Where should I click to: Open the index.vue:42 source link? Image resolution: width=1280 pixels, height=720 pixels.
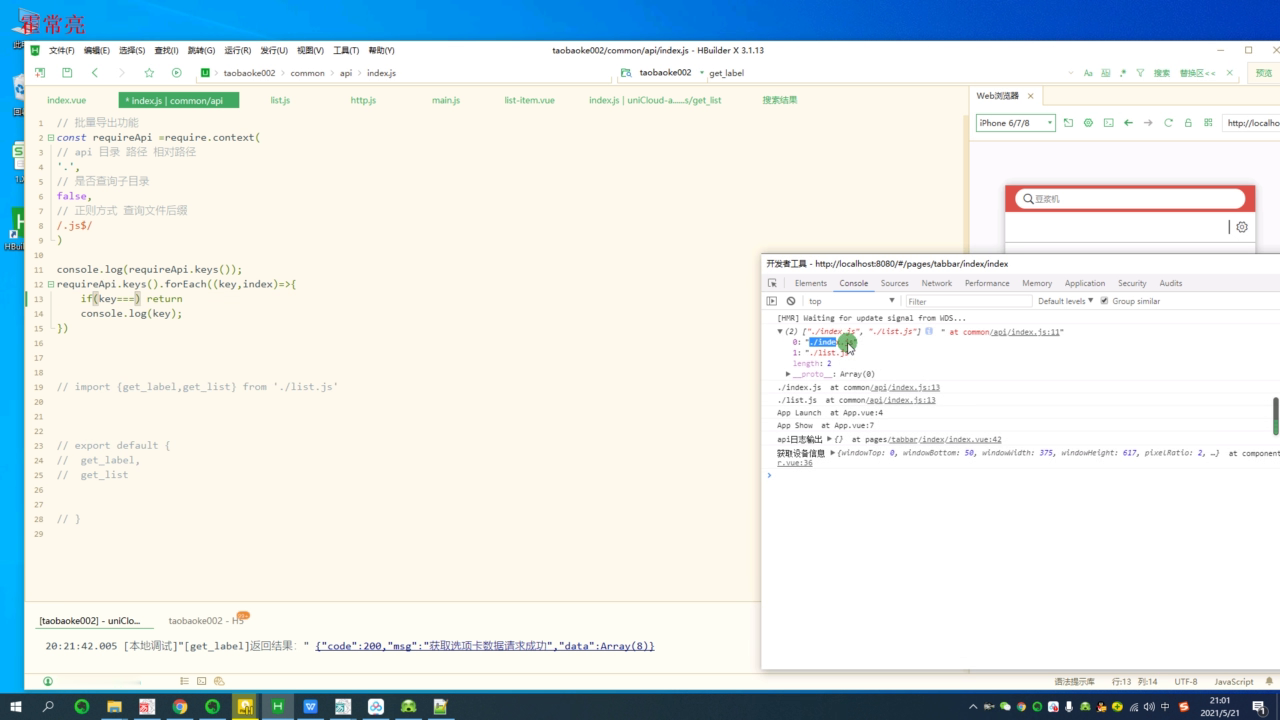[x=974, y=439]
